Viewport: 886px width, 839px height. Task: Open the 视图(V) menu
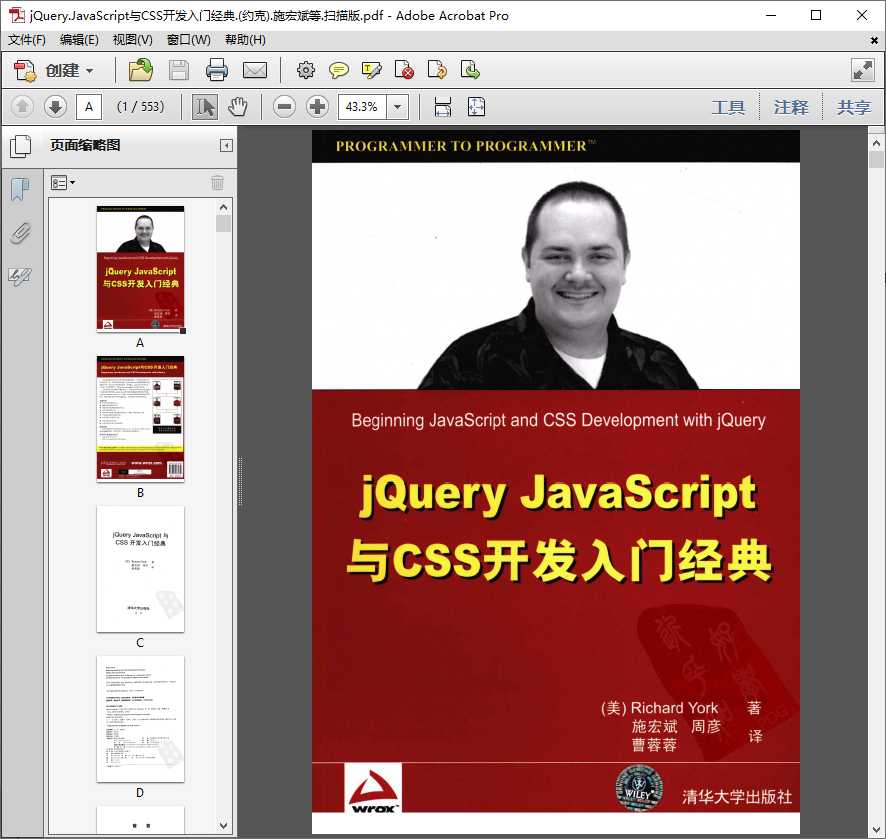coord(132,40)
